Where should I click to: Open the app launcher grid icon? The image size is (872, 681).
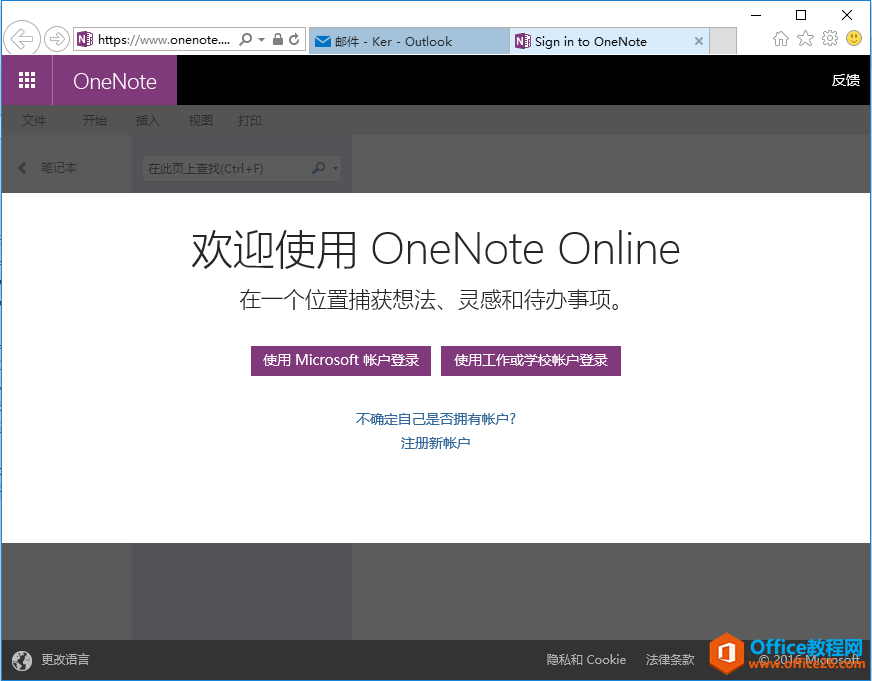26,80
